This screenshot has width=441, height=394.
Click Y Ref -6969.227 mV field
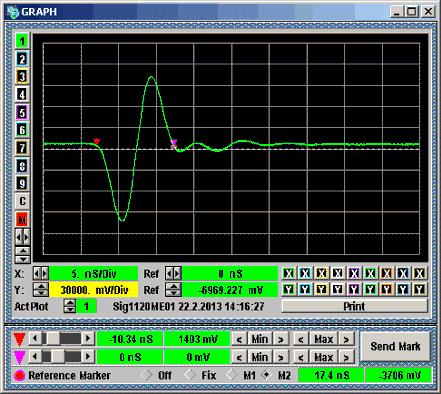coord(230,290)
